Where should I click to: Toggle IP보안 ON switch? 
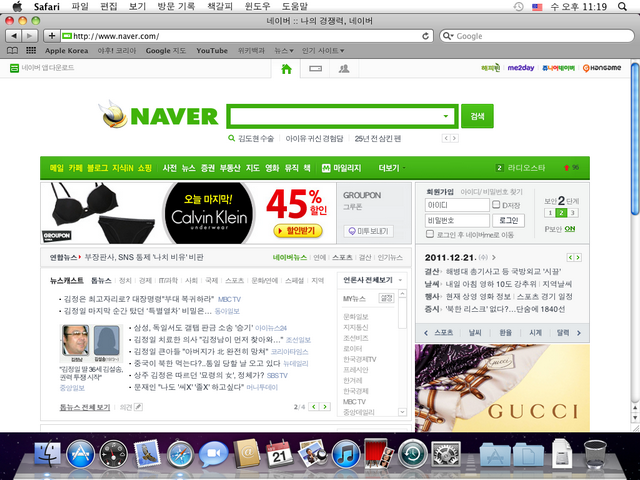click(x=570, y=229)
